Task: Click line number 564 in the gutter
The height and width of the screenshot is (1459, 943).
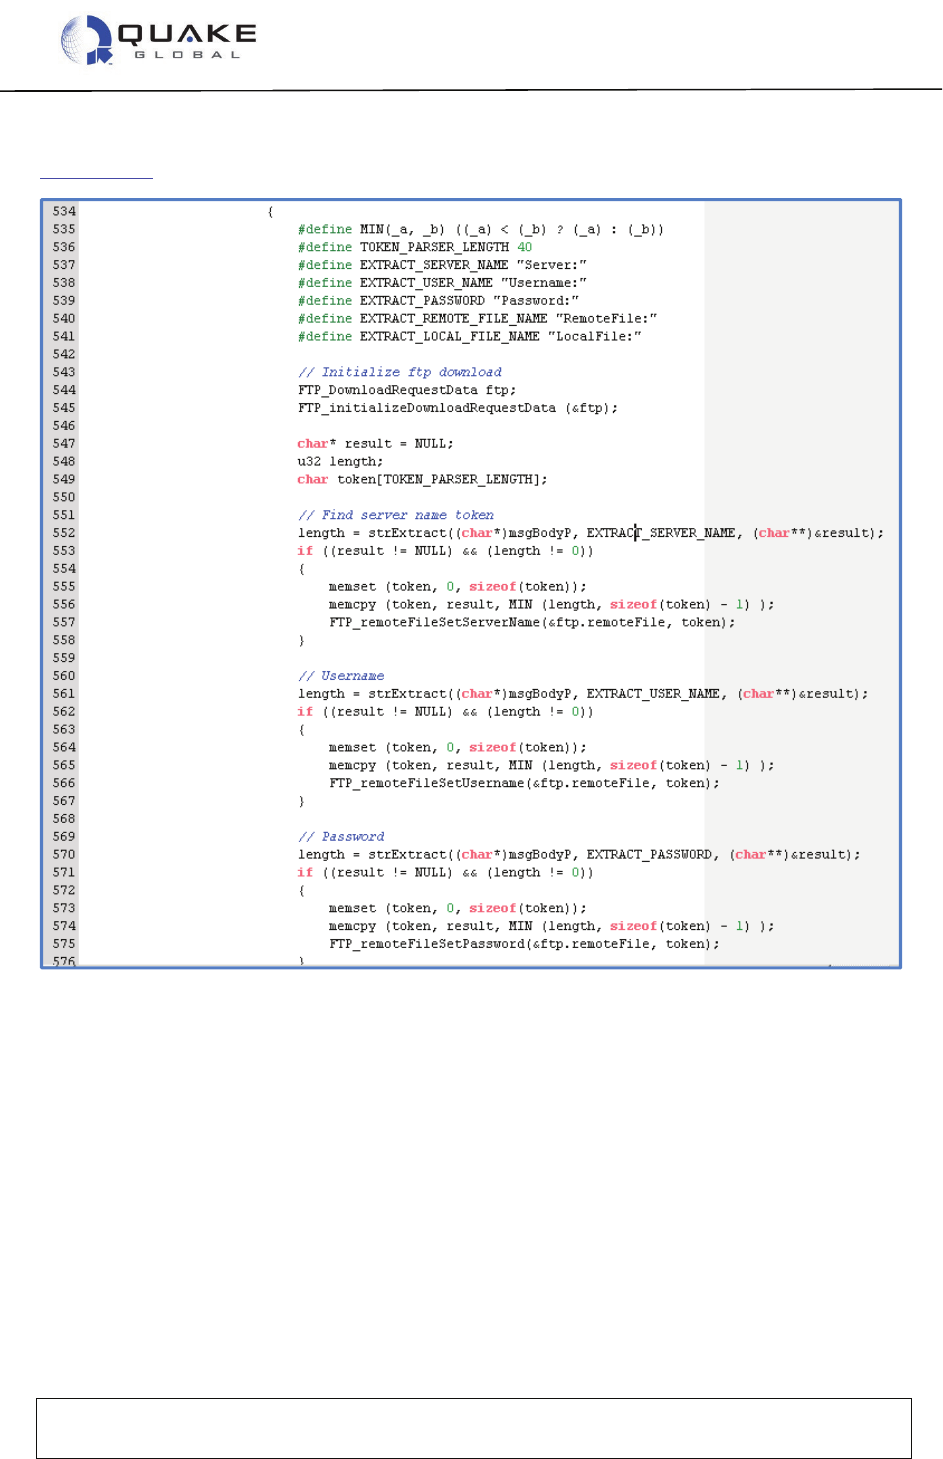Action: (x=64, y=748)
